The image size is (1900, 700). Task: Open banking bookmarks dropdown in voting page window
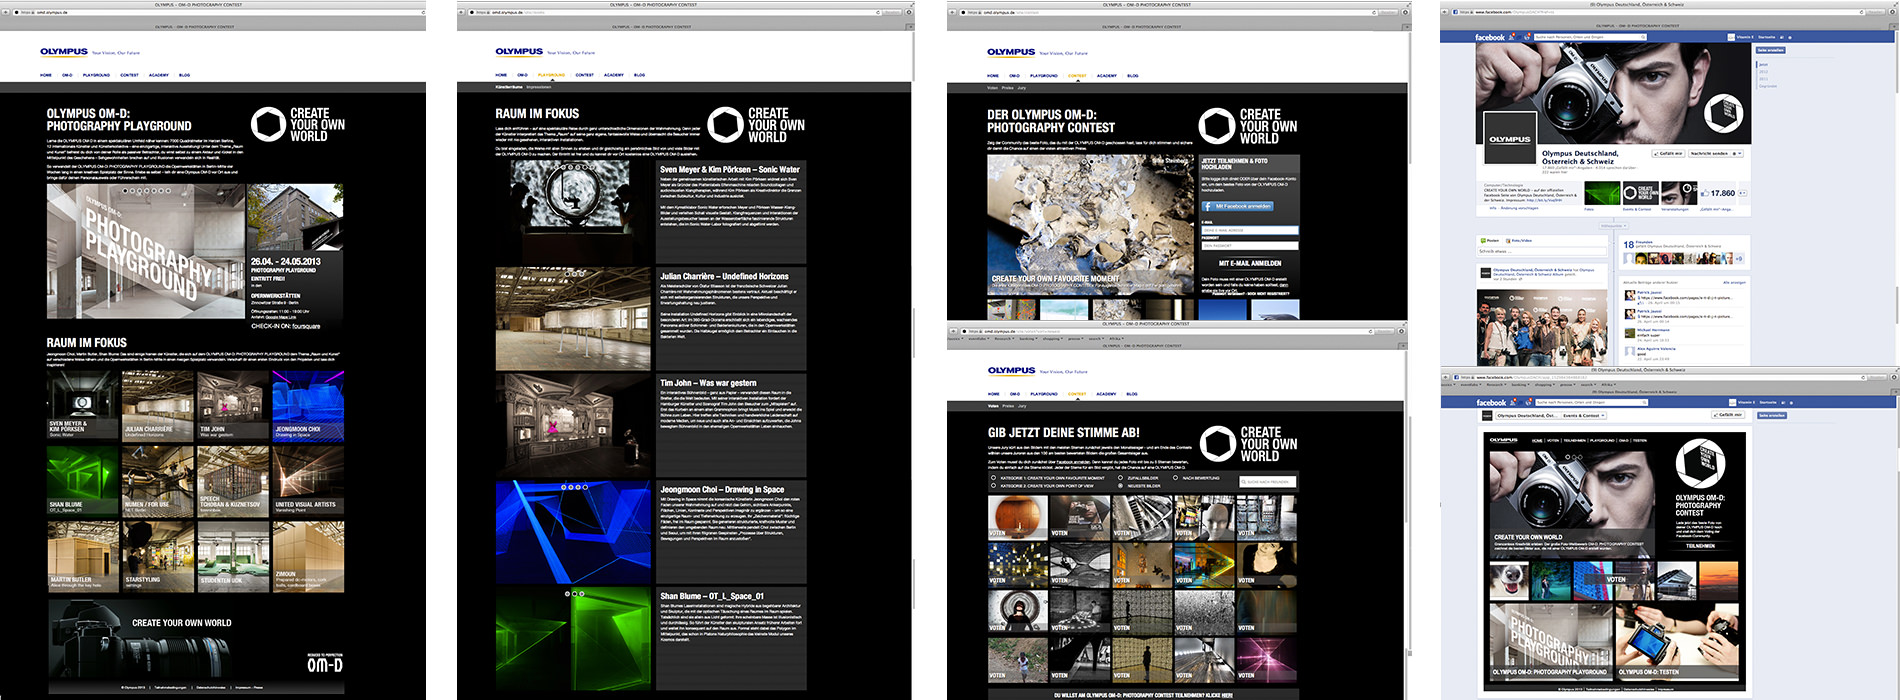coord(1027,339)
